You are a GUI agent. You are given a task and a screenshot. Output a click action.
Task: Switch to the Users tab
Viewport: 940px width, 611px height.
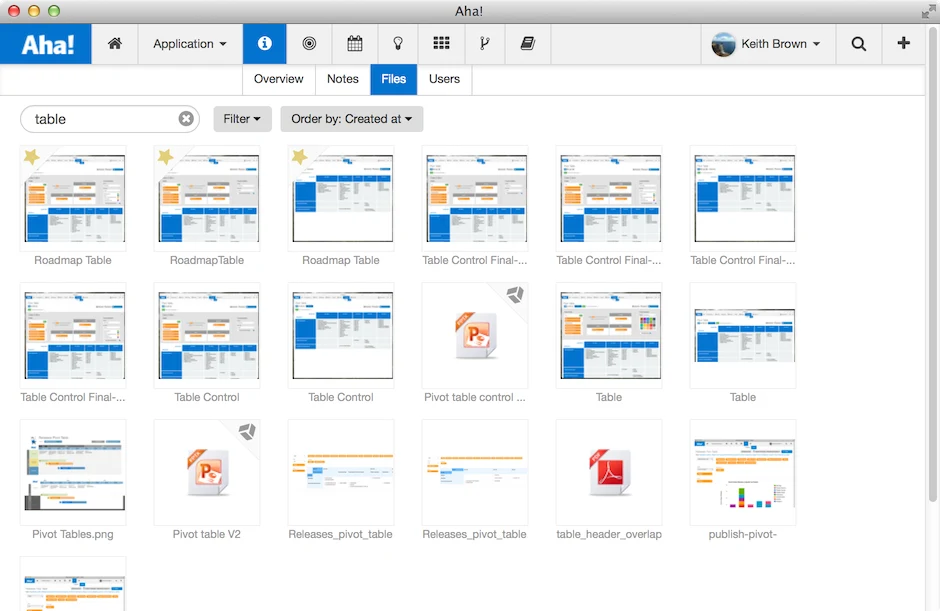444,79
